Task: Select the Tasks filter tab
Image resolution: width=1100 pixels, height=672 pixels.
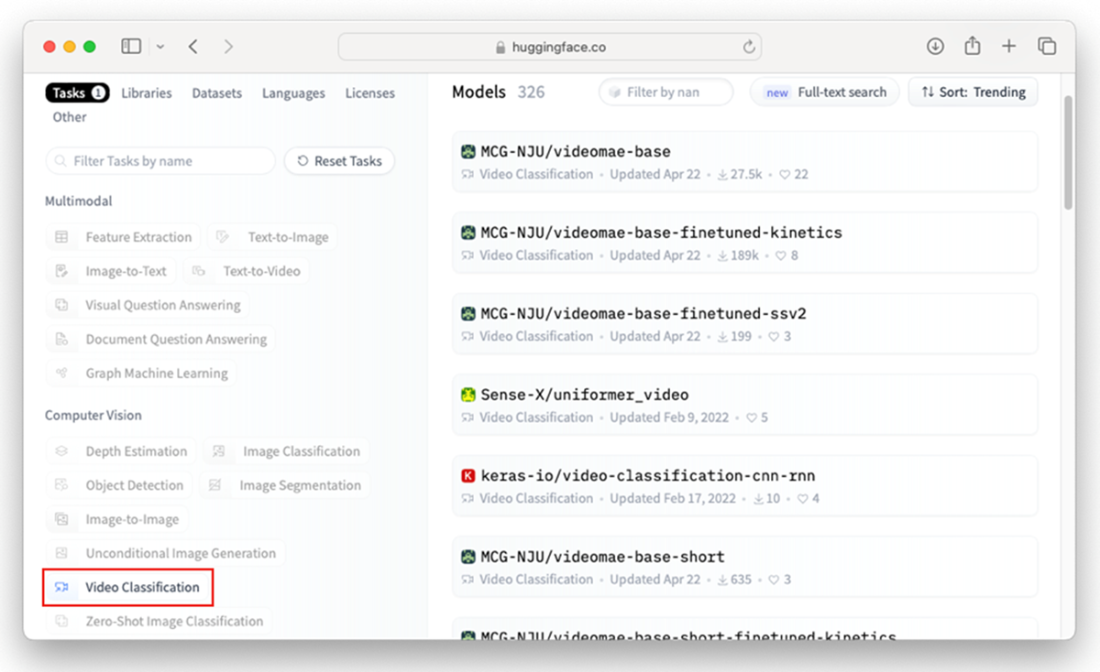Action: (x=77, y=93)
